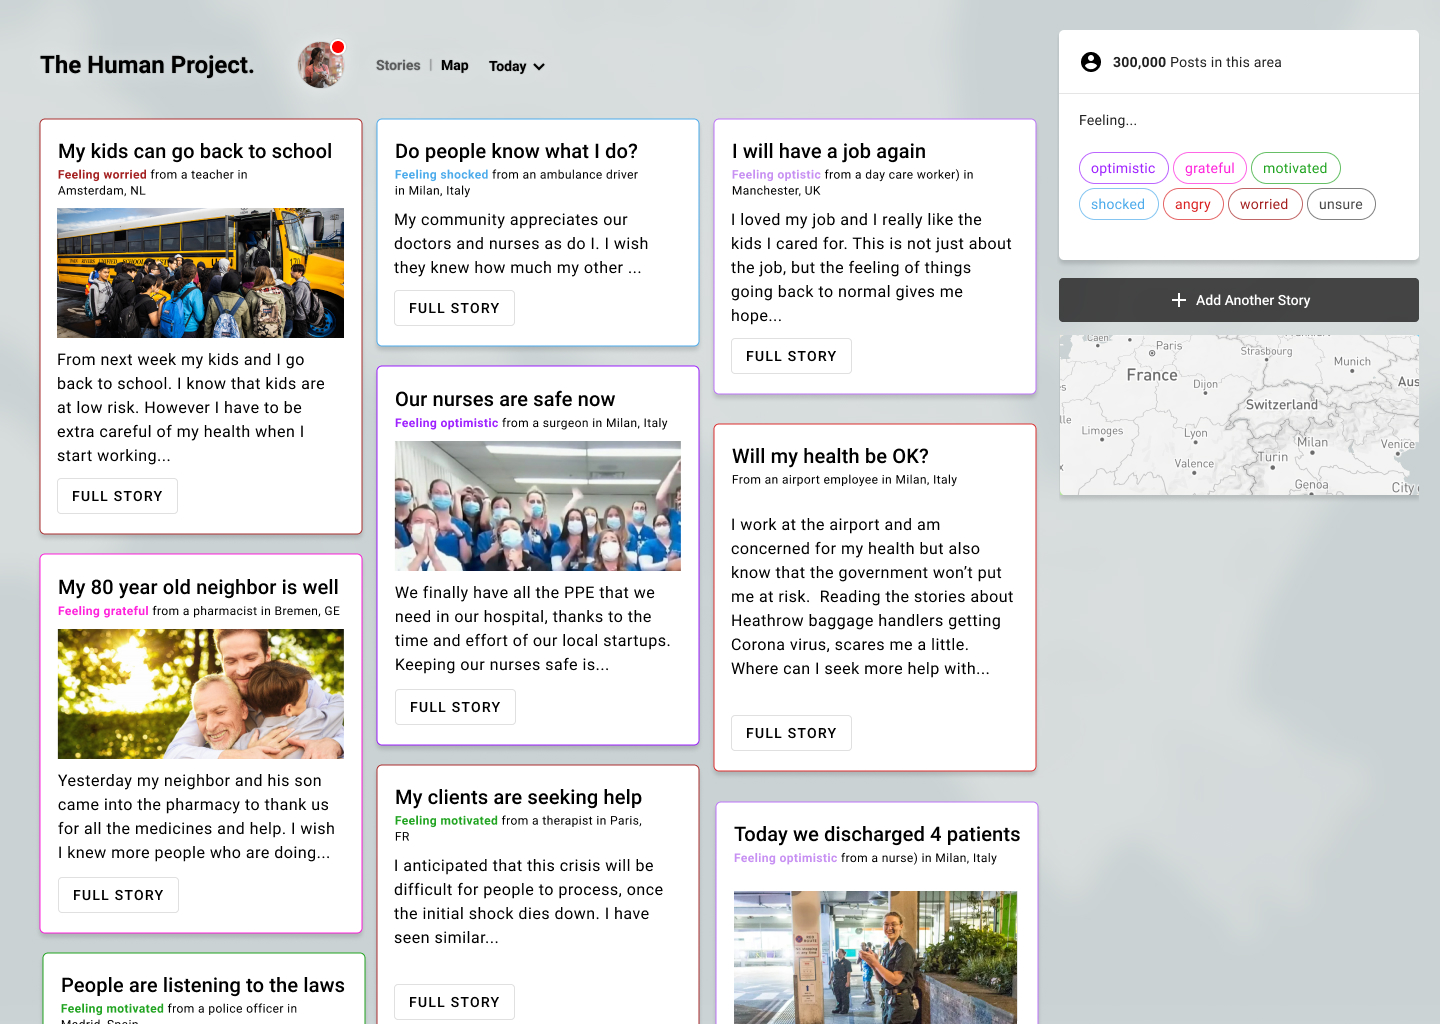
Task: Click 'People are listening to the laws' title
Action: [203, 985]
